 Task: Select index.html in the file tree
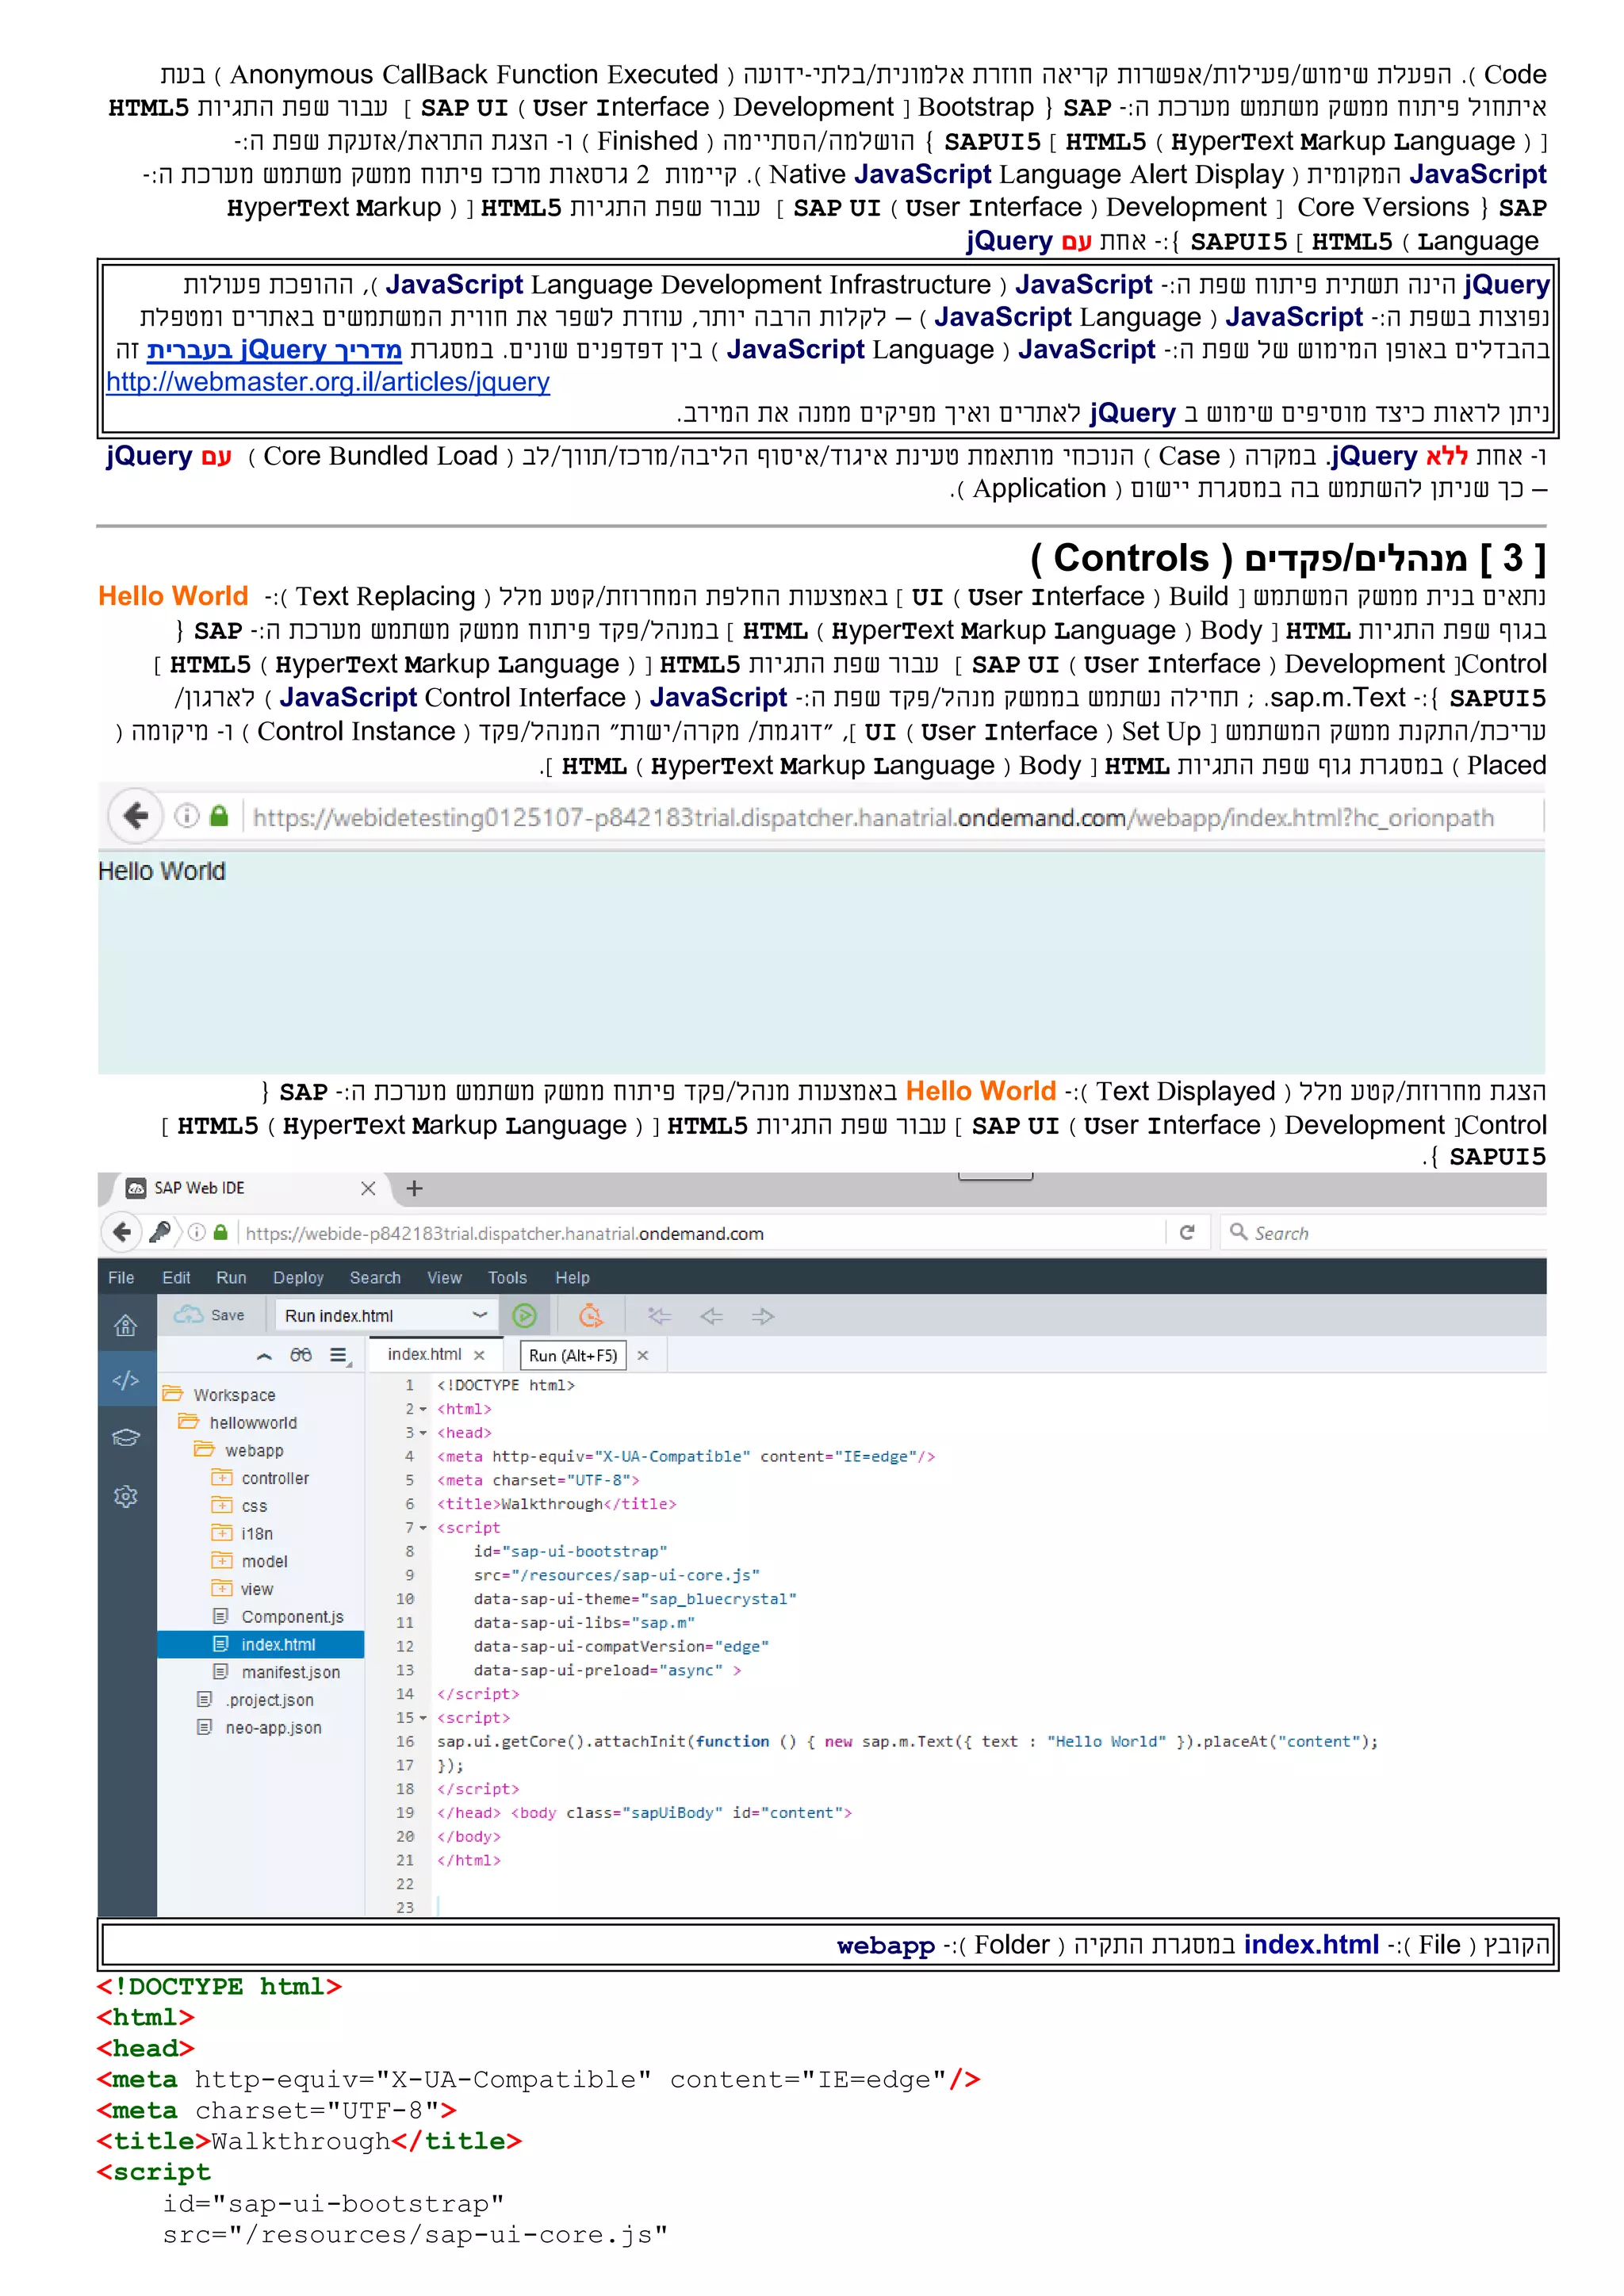pyautogui.click(x=260, y=1644)
